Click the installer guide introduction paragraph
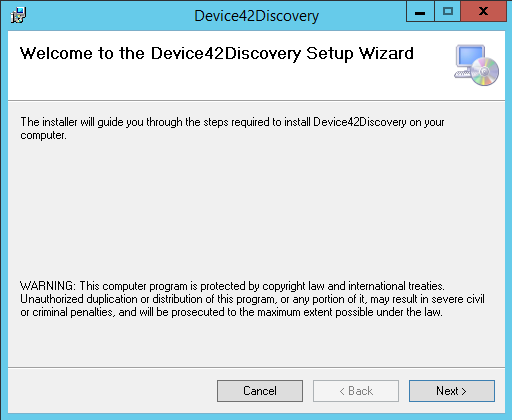 tap(232, 128)
